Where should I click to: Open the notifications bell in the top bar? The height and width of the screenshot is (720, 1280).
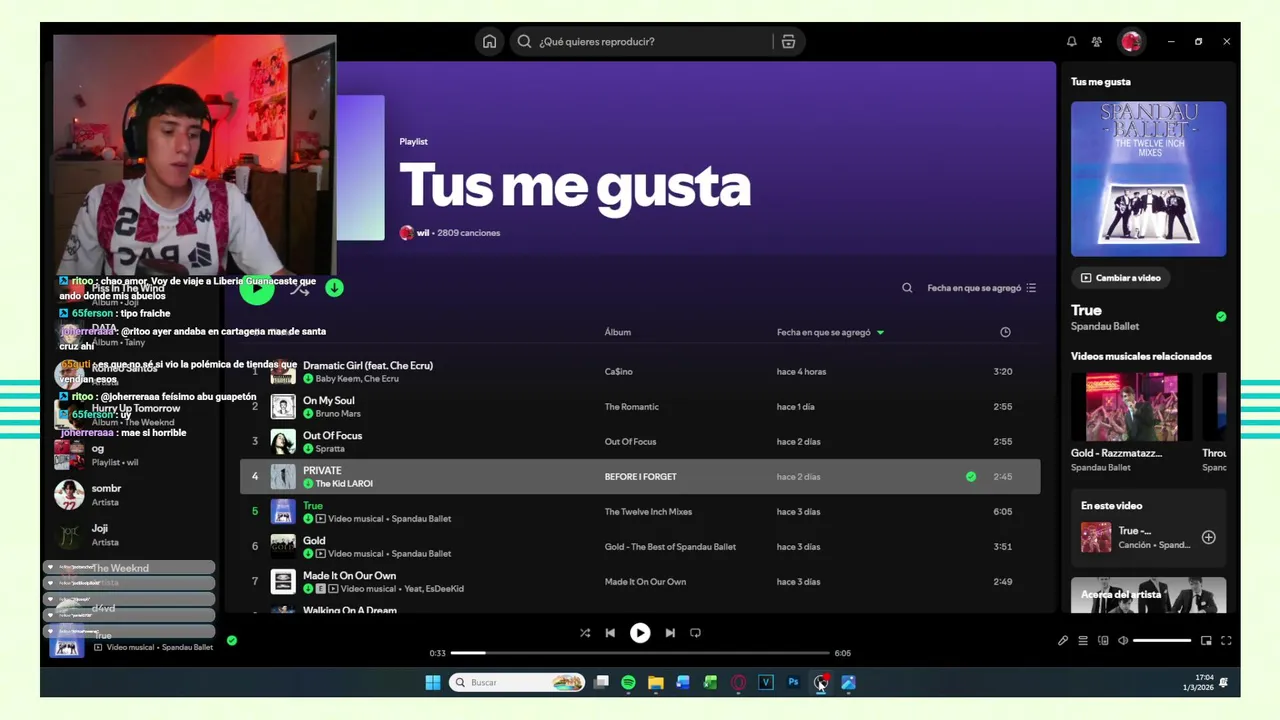click(x=1071, y=42)
